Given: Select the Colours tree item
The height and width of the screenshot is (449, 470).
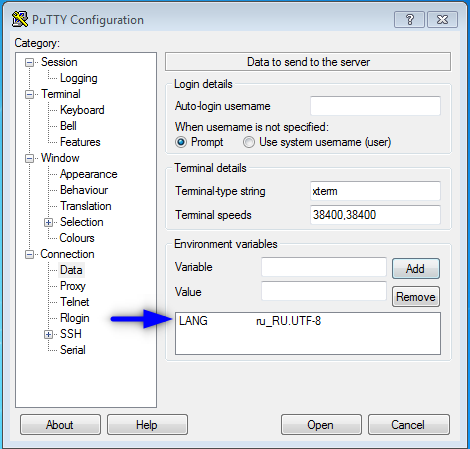Looking at the screenshot, I should coord(77,238).
